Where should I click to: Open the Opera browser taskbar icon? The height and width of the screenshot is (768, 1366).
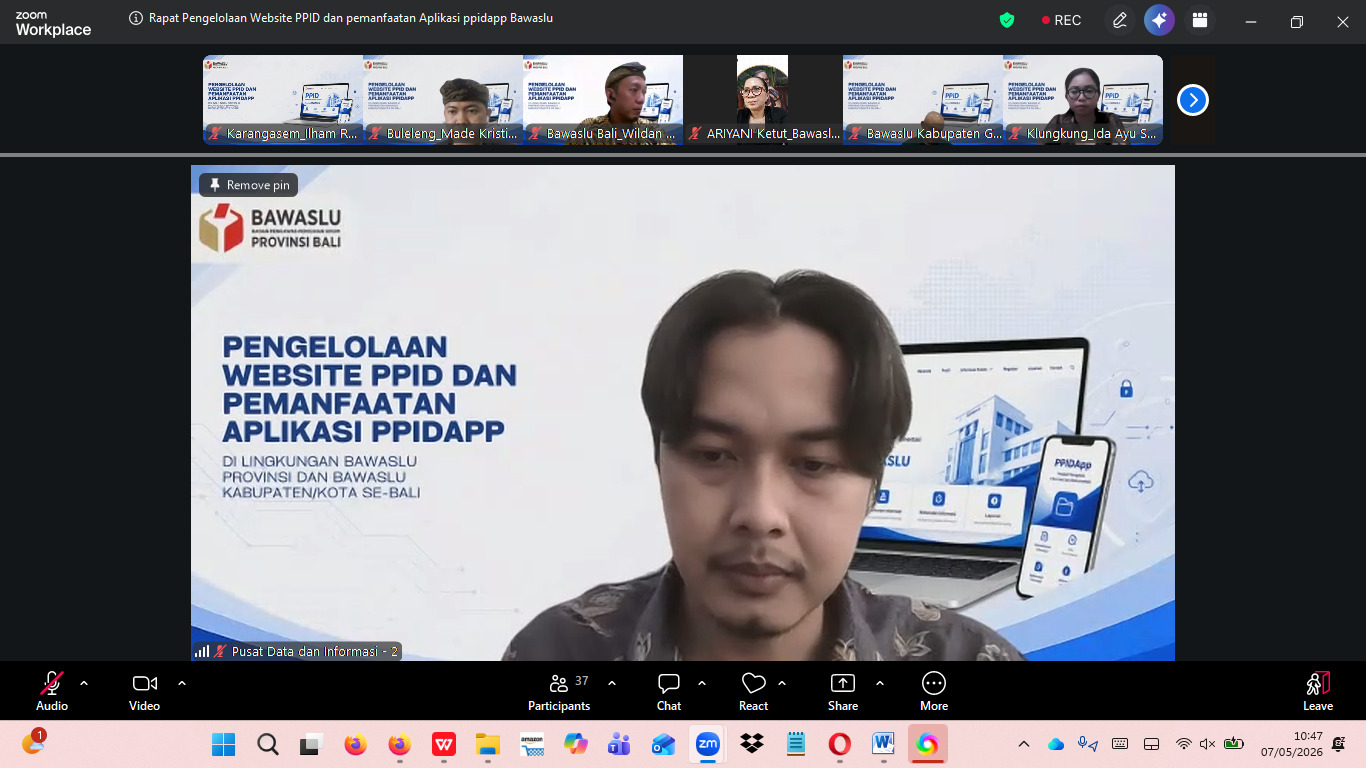click(x=839, y=744)
